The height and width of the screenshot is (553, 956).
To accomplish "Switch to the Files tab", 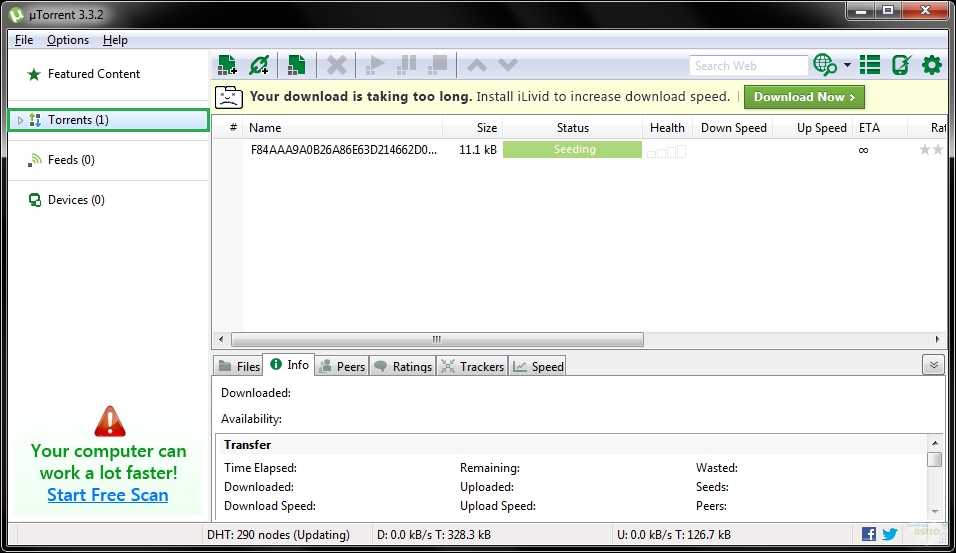I will pos(239,366).
